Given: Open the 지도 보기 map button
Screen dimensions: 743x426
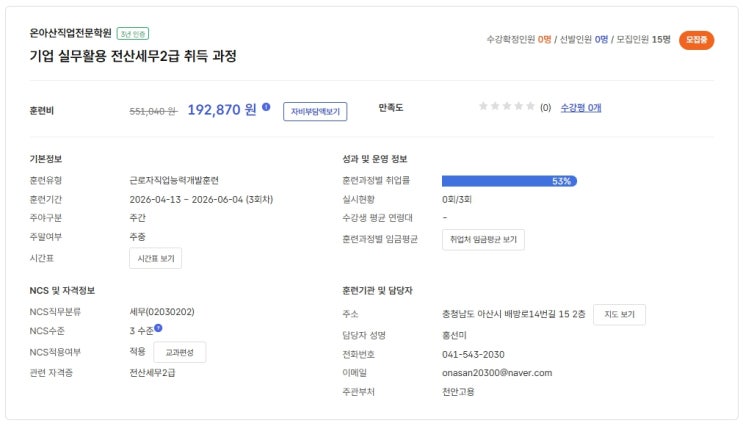Looking at the screenshot, I should [619, 315].
